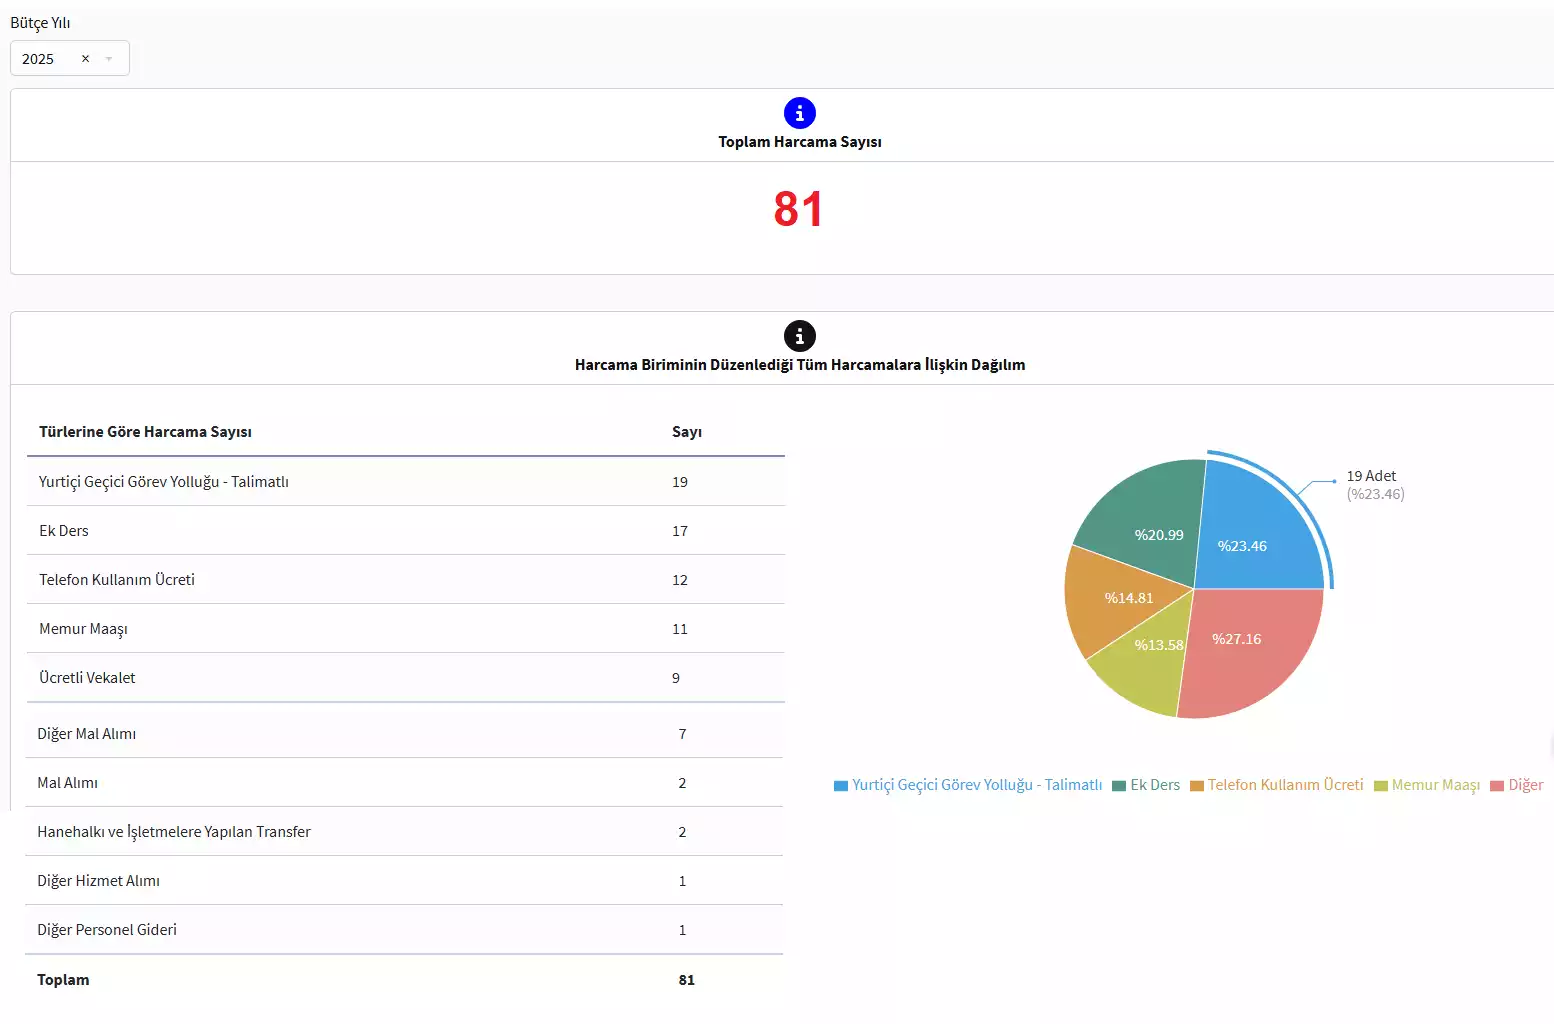Viewport: 1554px width, 1024px height.
Task: Click the blue info icon above Toplam Harcama Sayısı
Action: coord(799,113)
